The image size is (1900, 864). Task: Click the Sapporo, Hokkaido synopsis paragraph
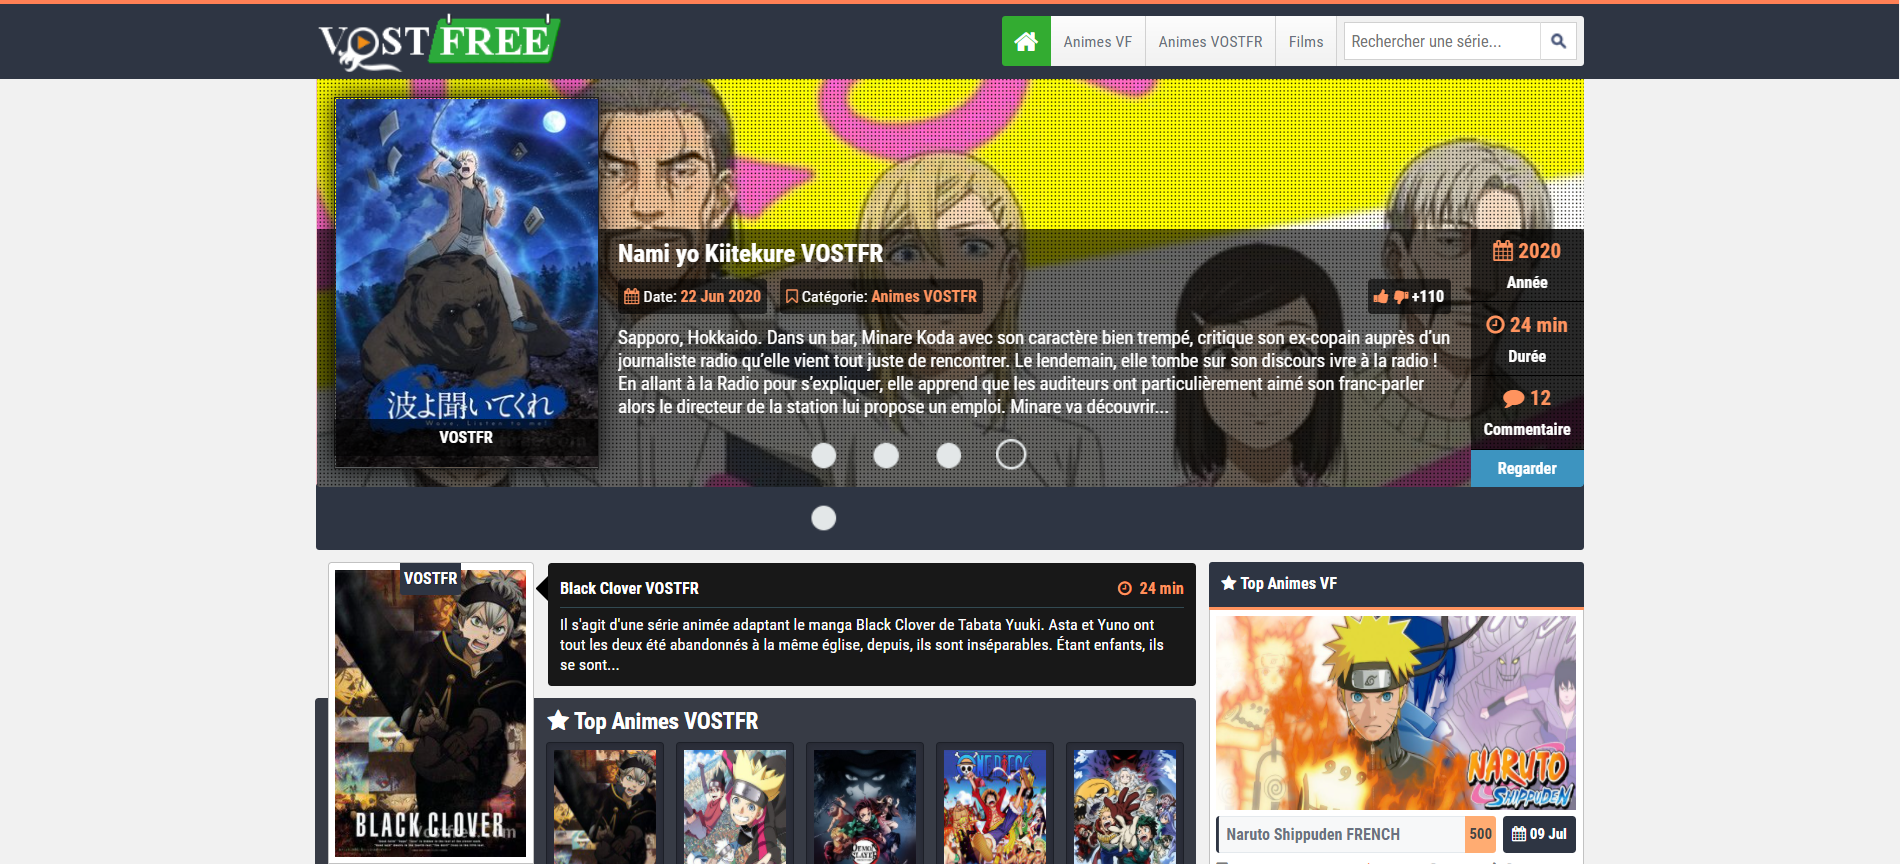pos(1034,372)
